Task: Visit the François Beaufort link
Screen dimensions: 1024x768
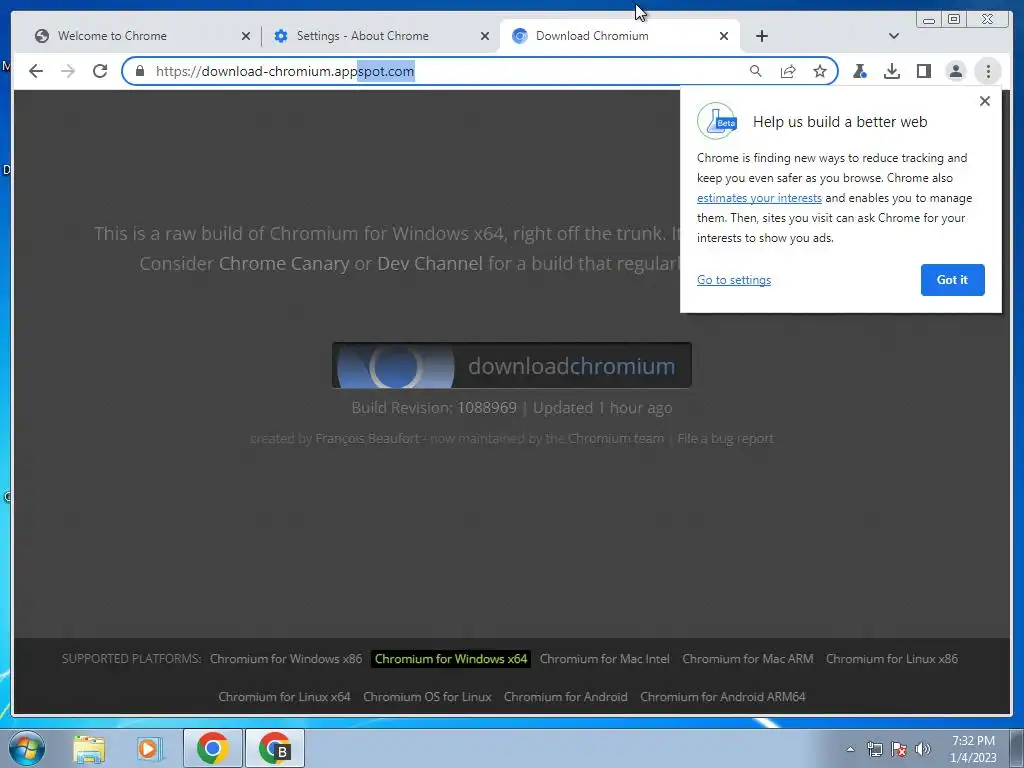Action: pos(367,439)
